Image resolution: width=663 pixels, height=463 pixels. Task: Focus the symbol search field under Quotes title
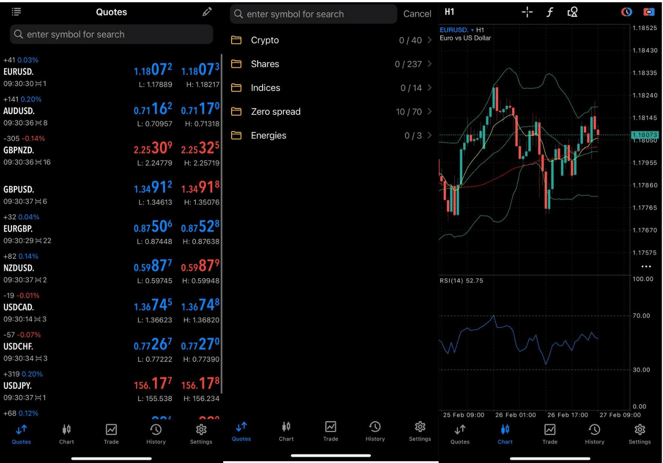pyautogui.click(x=111, y=34)
